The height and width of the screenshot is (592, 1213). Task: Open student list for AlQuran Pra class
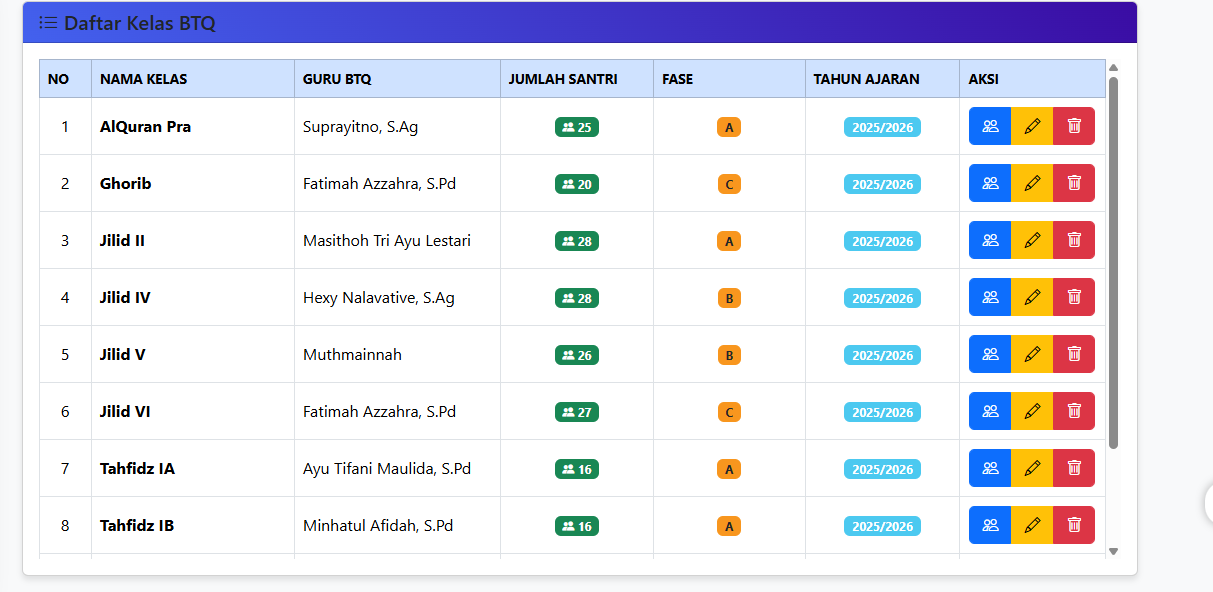[x=990, y=126]
